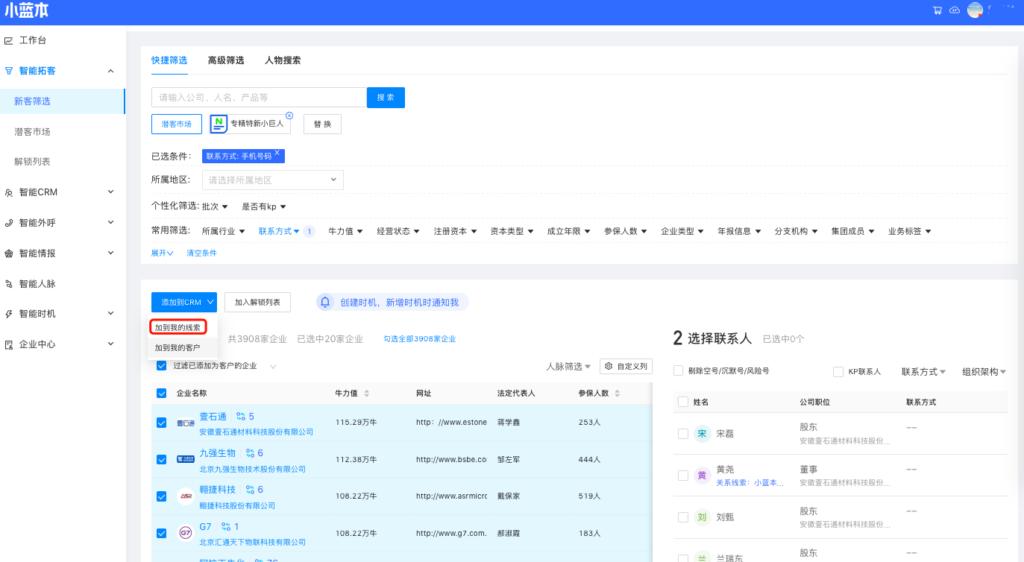Click the 壹石通 company logo
The width and height of the screenshot is (1024, 562).
pyautogui.click(x=185, y=422)
